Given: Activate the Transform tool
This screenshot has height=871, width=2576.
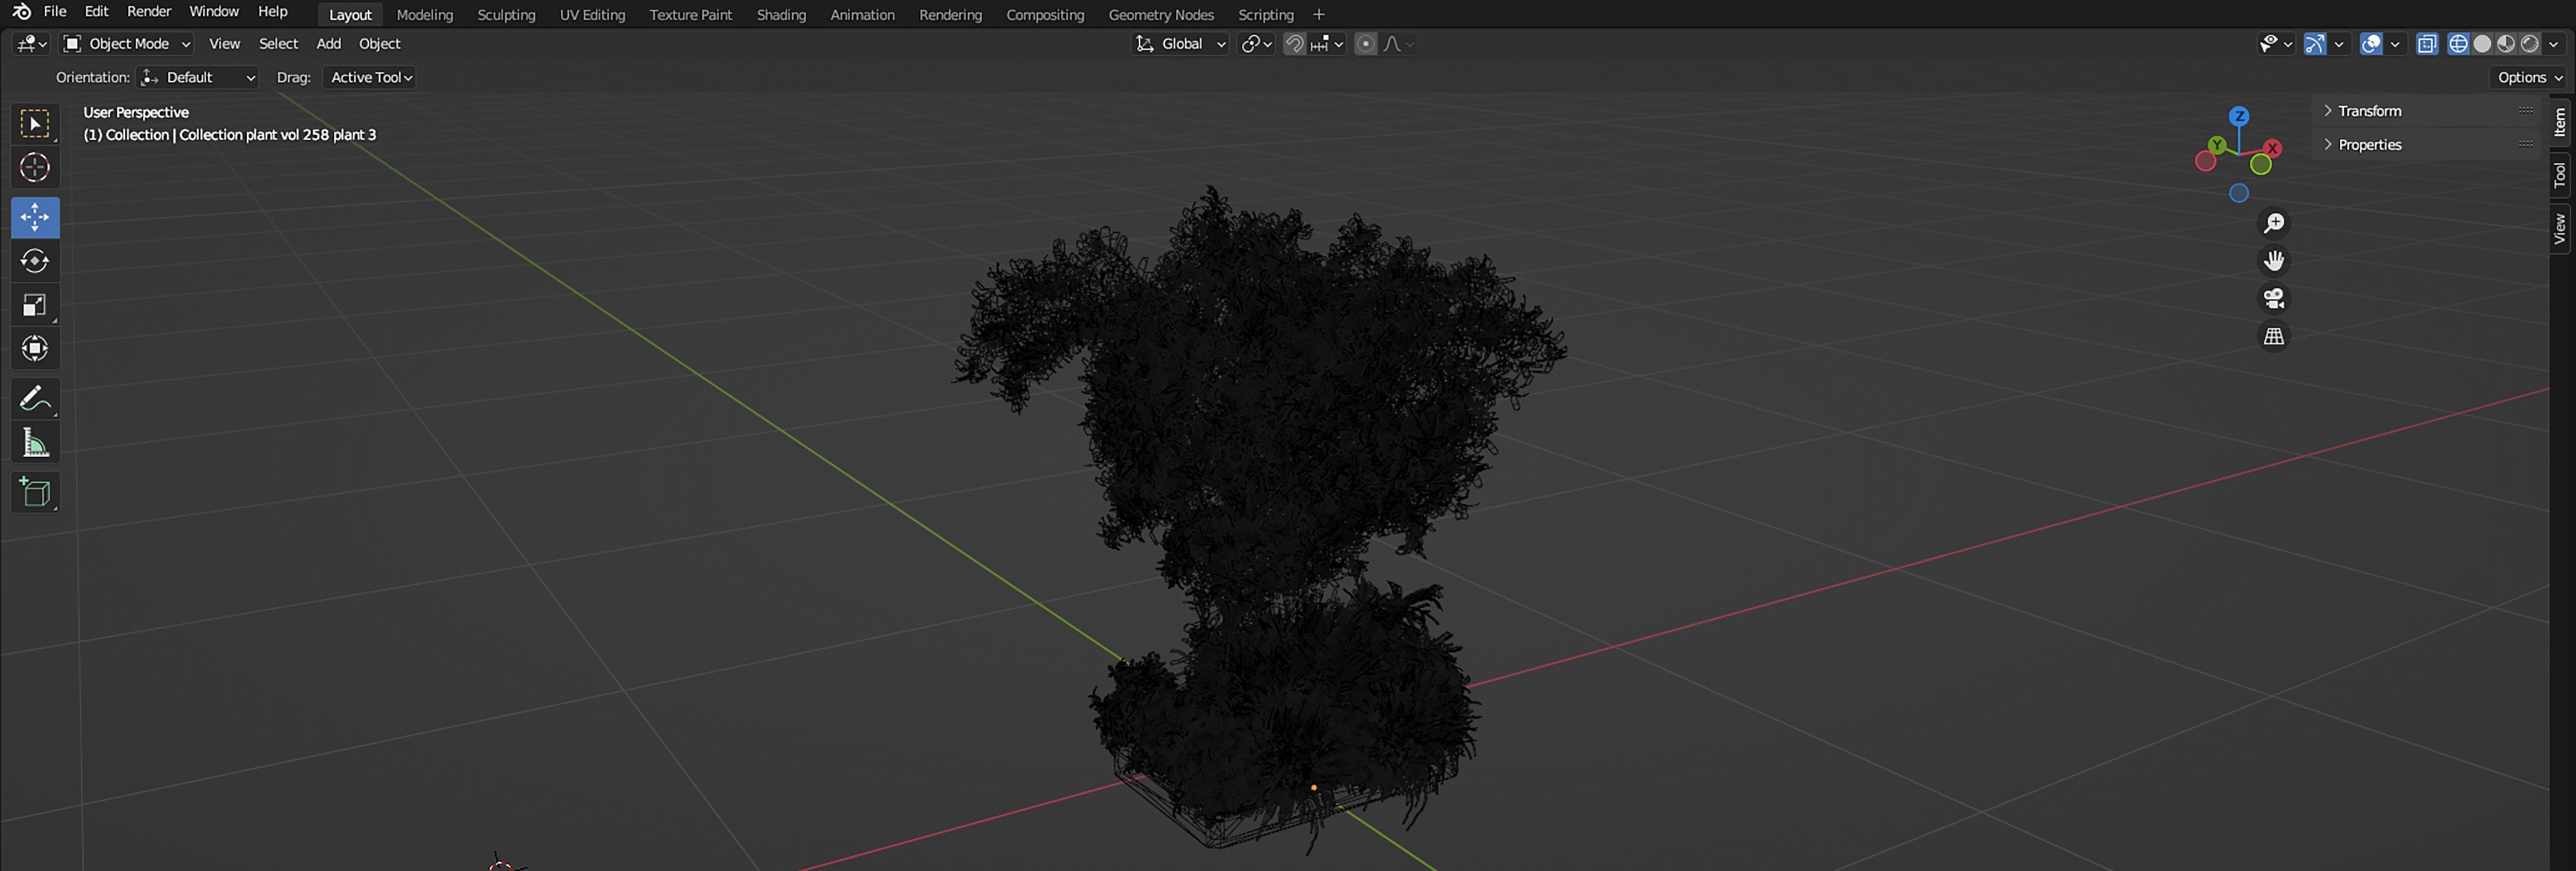Looking at the screenshot, I should 35,349.
